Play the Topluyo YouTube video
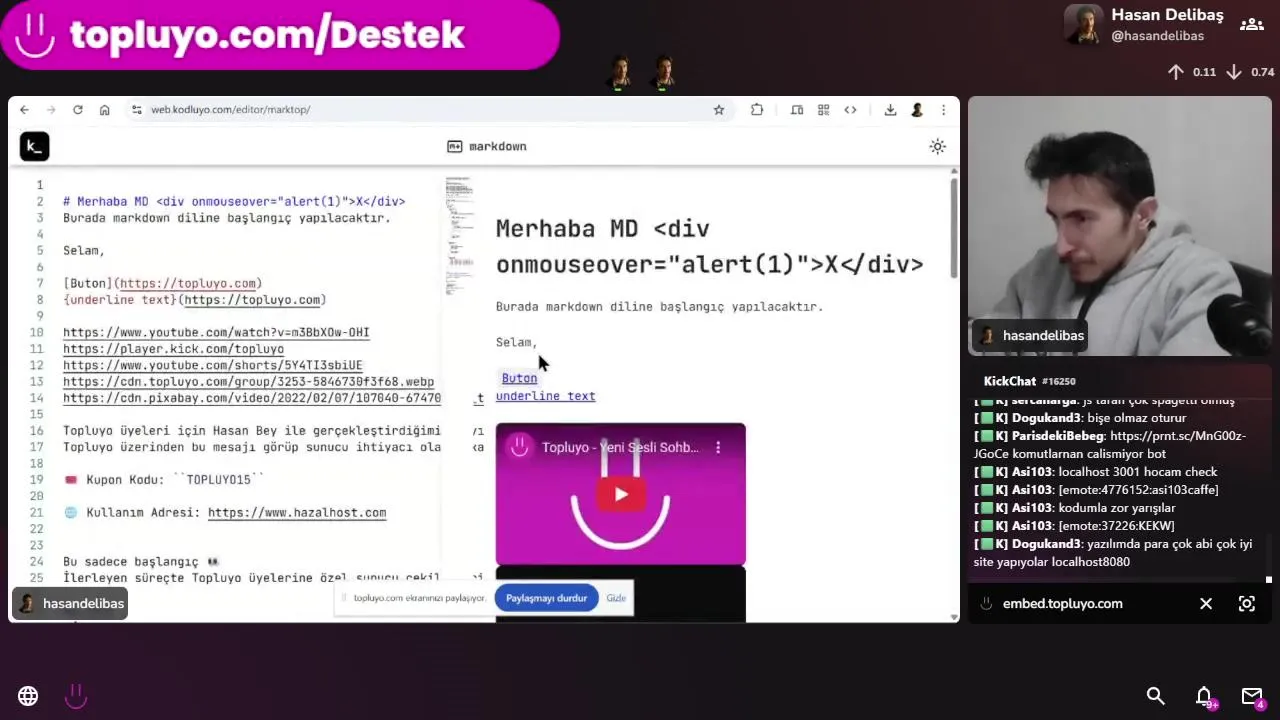The image size is (1280, 720). click(x=621, y=494)
